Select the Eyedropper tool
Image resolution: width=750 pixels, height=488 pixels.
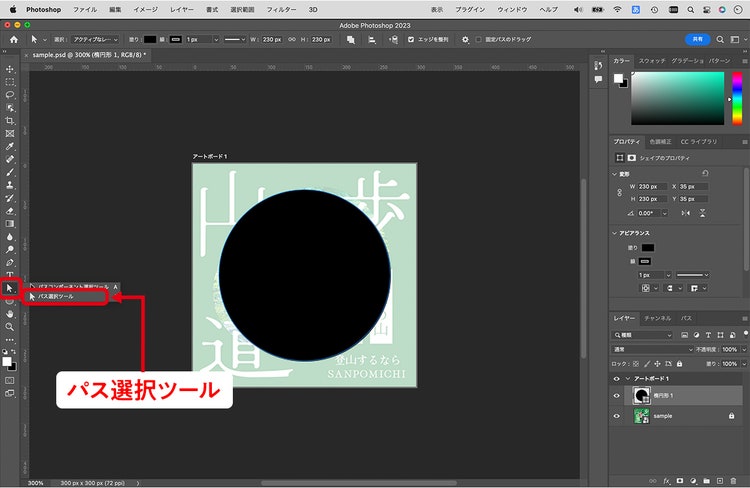point(10,146)
